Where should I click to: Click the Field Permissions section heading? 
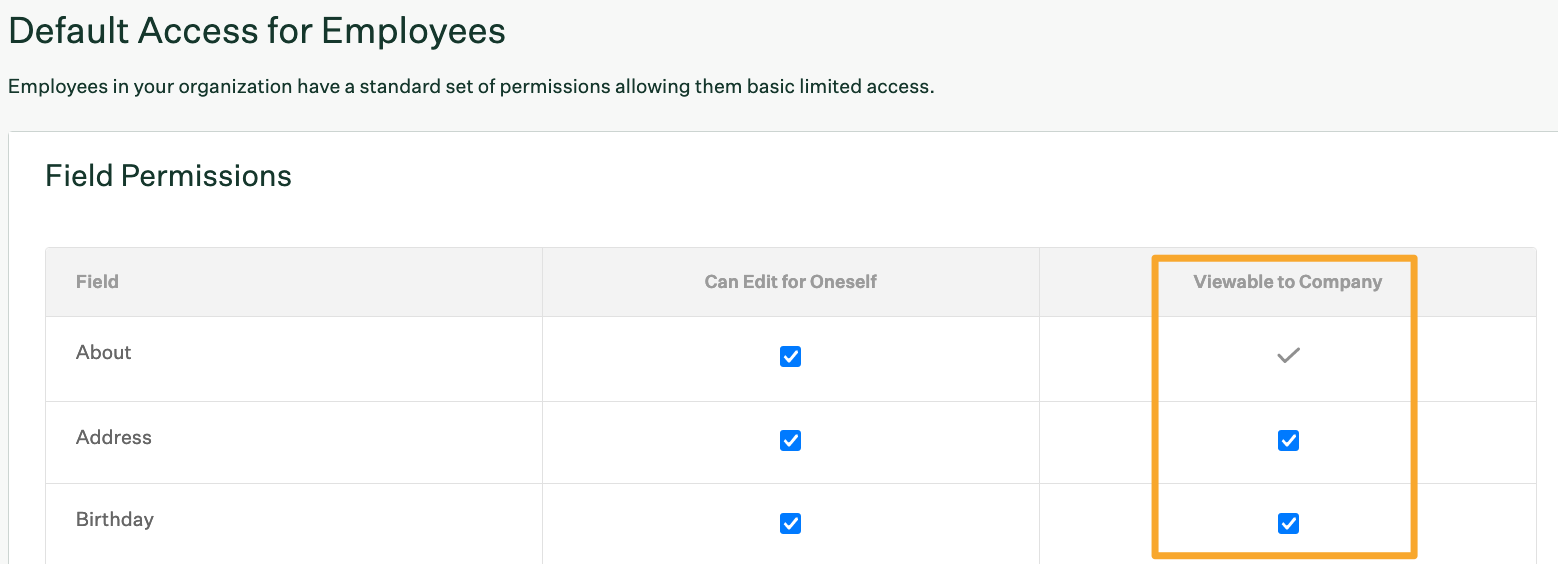(x=169, y=176)
